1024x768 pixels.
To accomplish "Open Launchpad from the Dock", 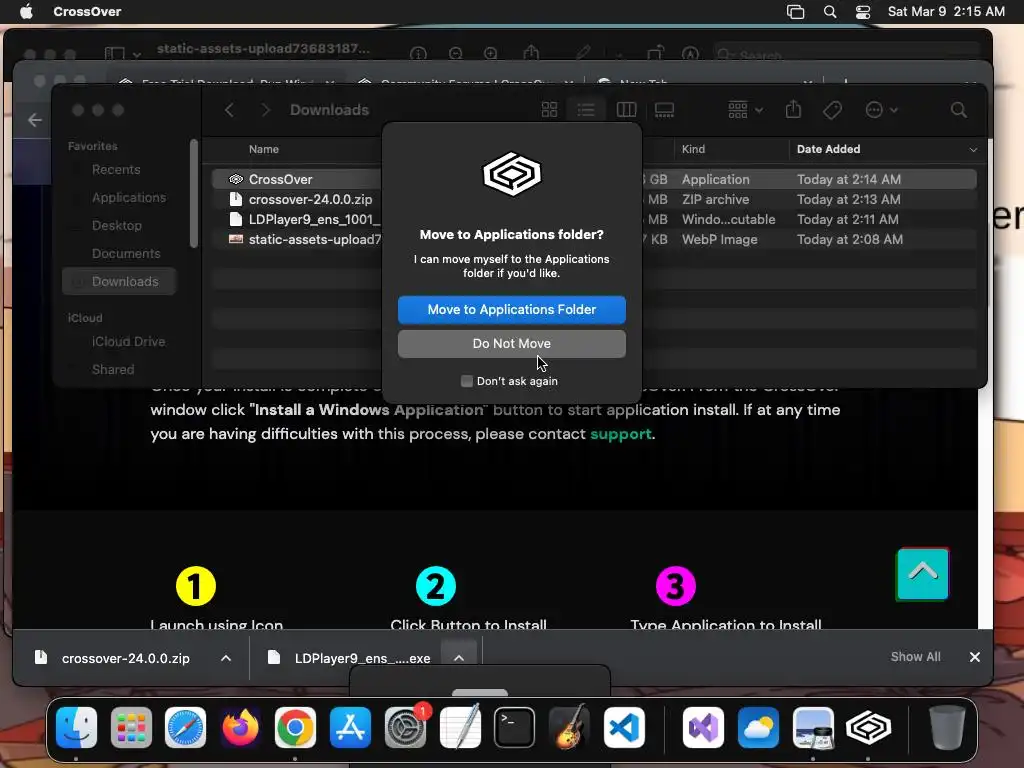I will point(131,727).
